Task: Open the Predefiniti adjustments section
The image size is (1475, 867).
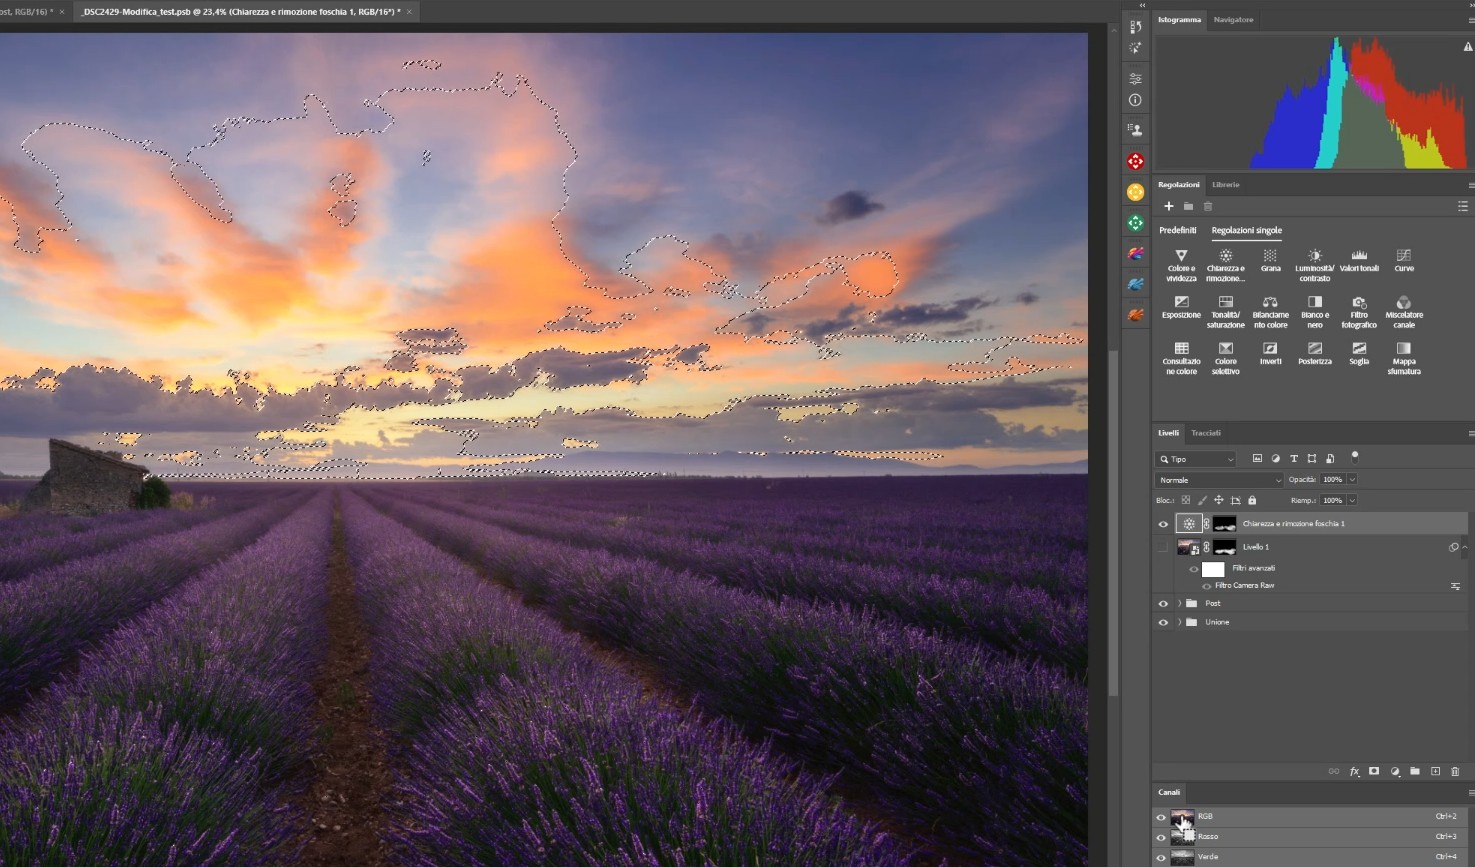Action: pyautogui.click(x=1177, y=230)
